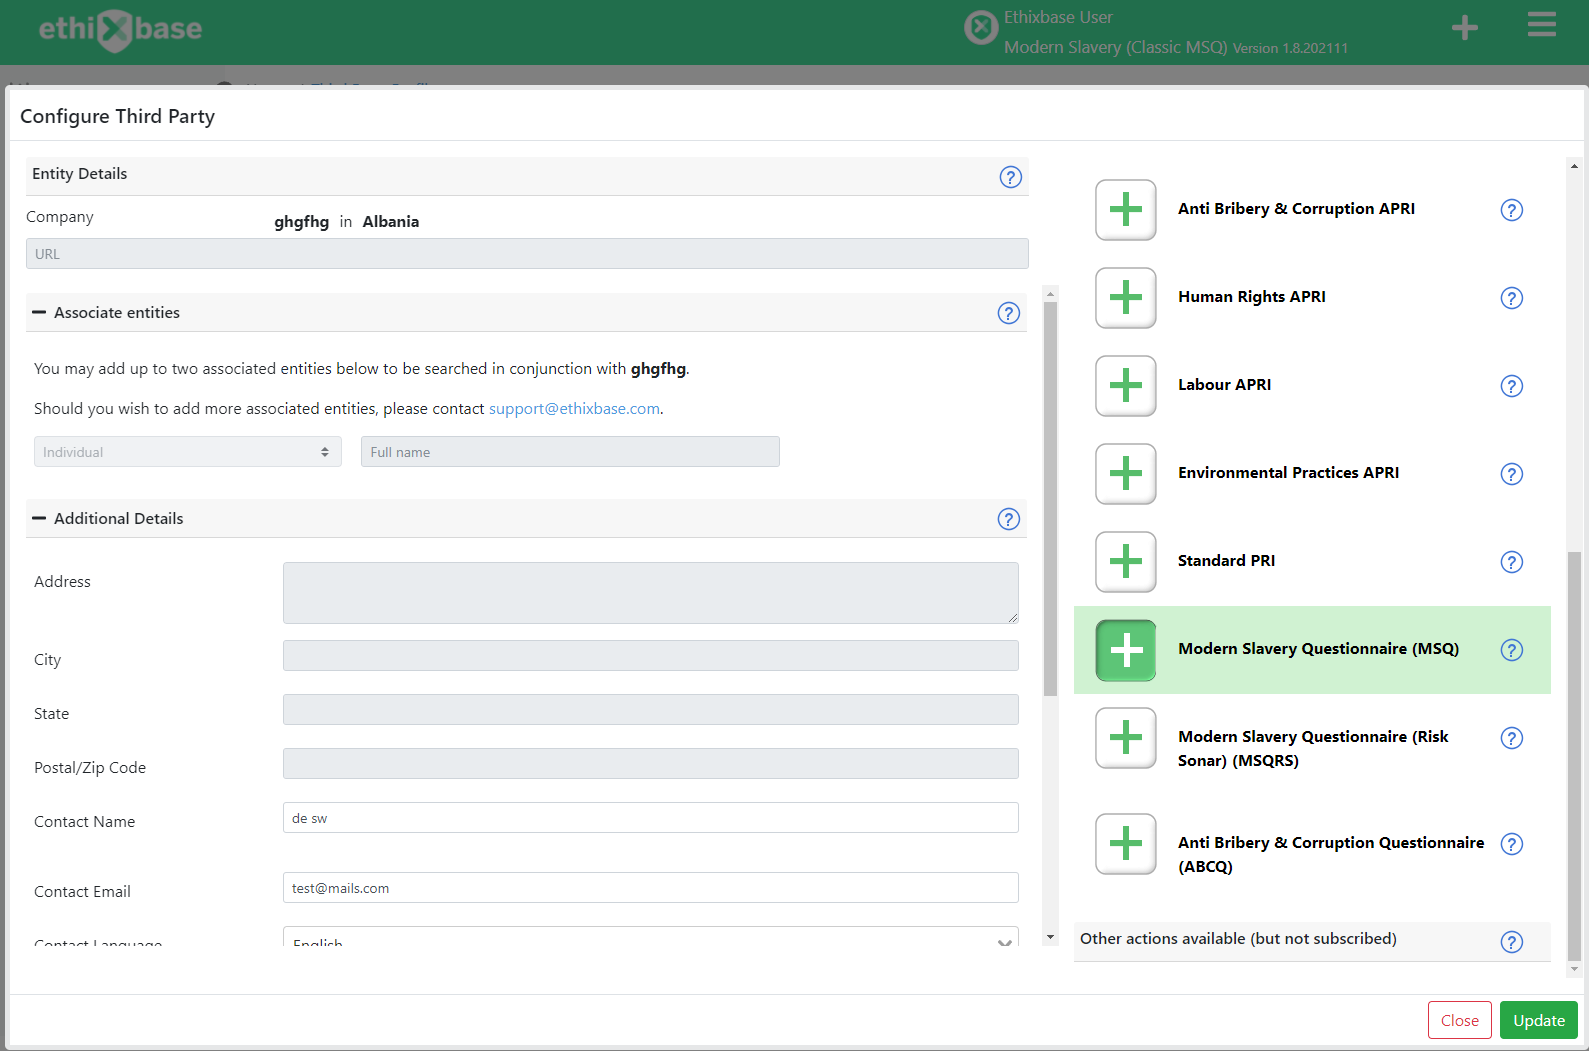Click the form panel vertical scrollbar thumb
The width and height of the screenshot is (1589, 1051).
pos(1050,498)
